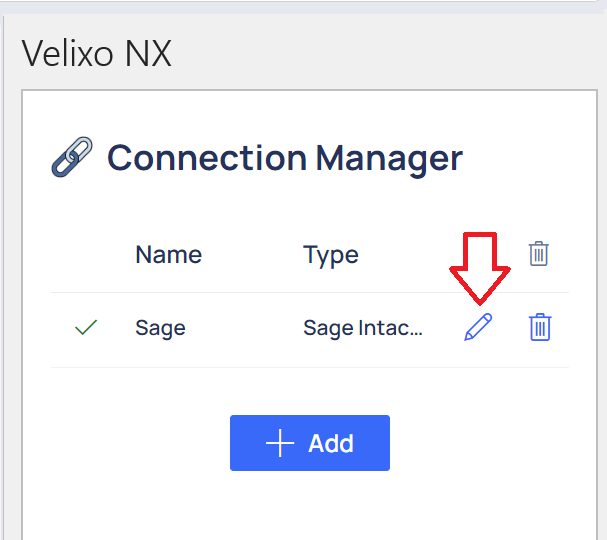
Task: Select the Sage connection name
Action: click(160, 328)
